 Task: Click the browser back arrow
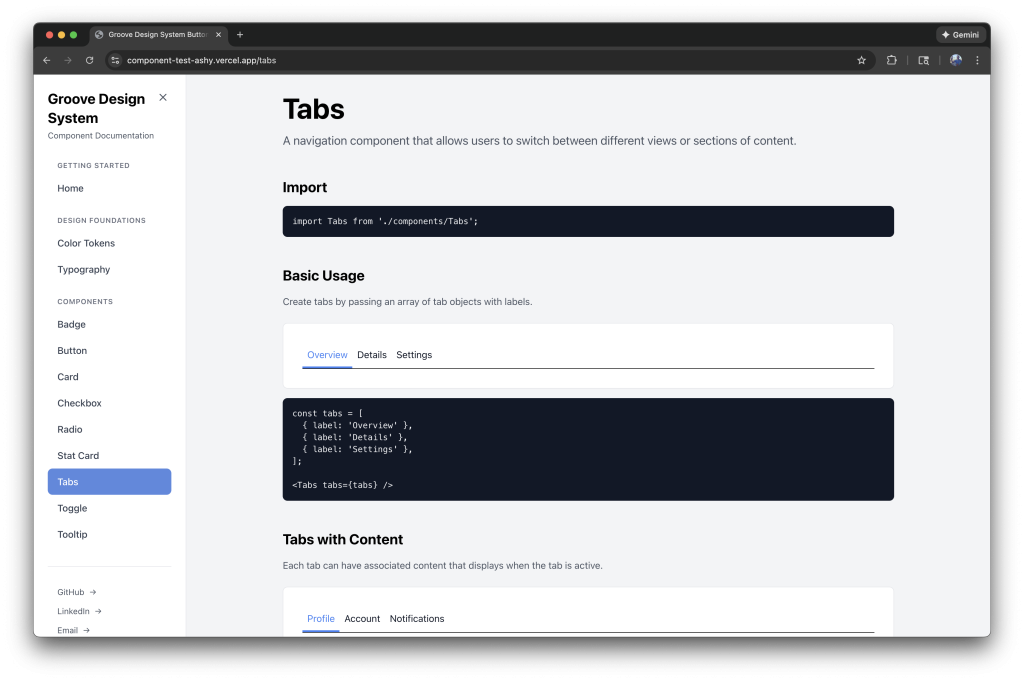click(x=47, y=60)
